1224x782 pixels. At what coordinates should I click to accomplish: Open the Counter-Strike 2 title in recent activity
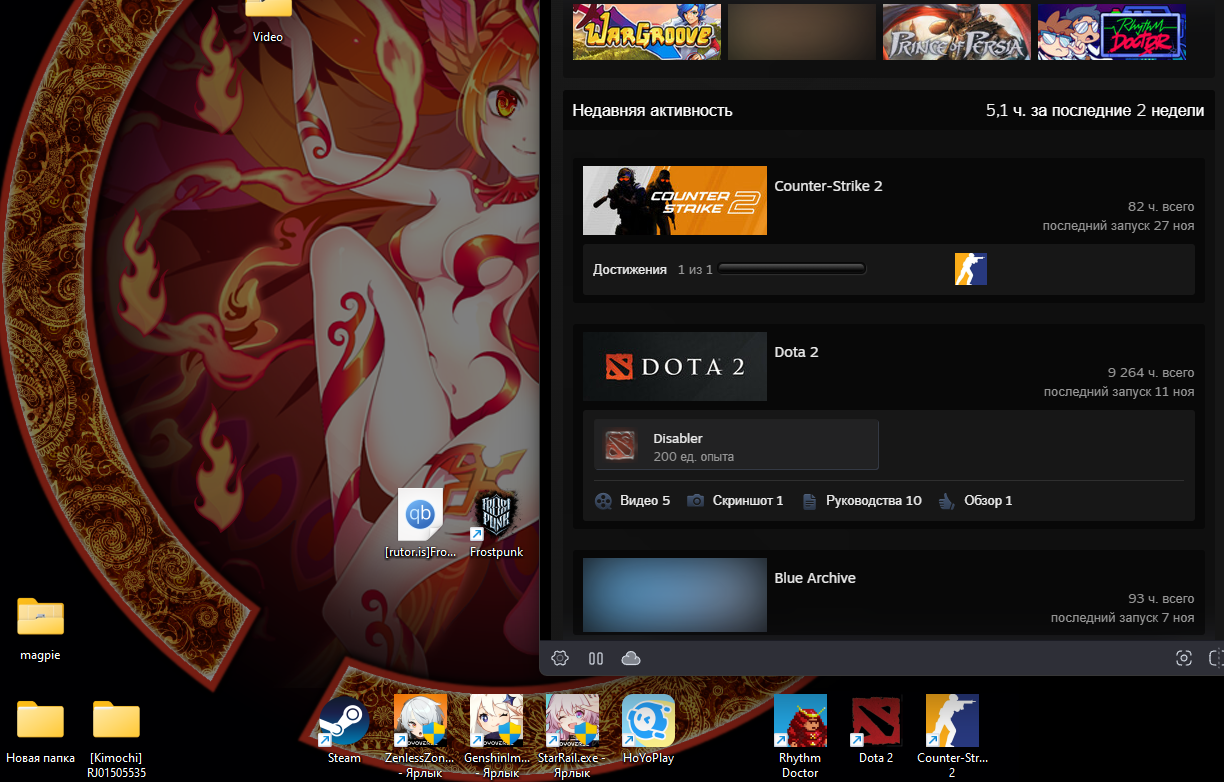point(828,186)
